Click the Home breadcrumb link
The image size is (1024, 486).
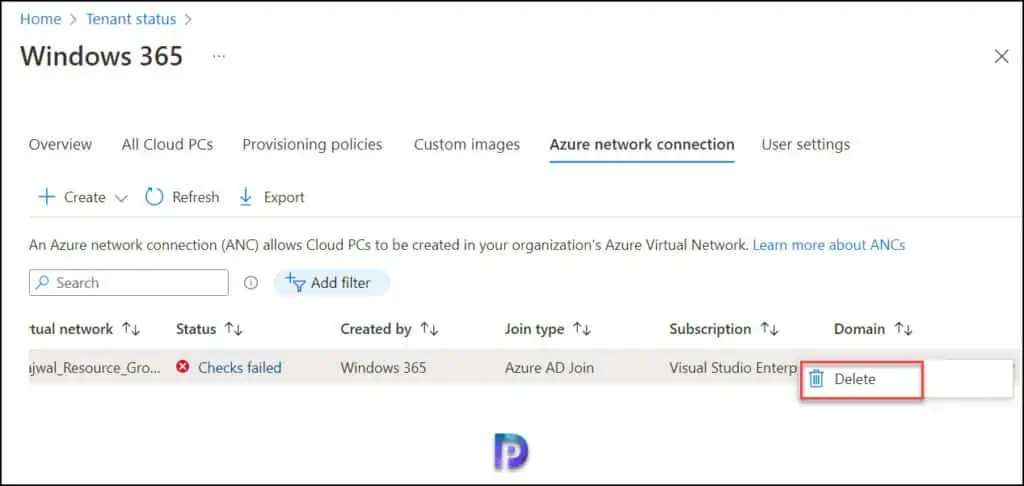coord(40,19)
